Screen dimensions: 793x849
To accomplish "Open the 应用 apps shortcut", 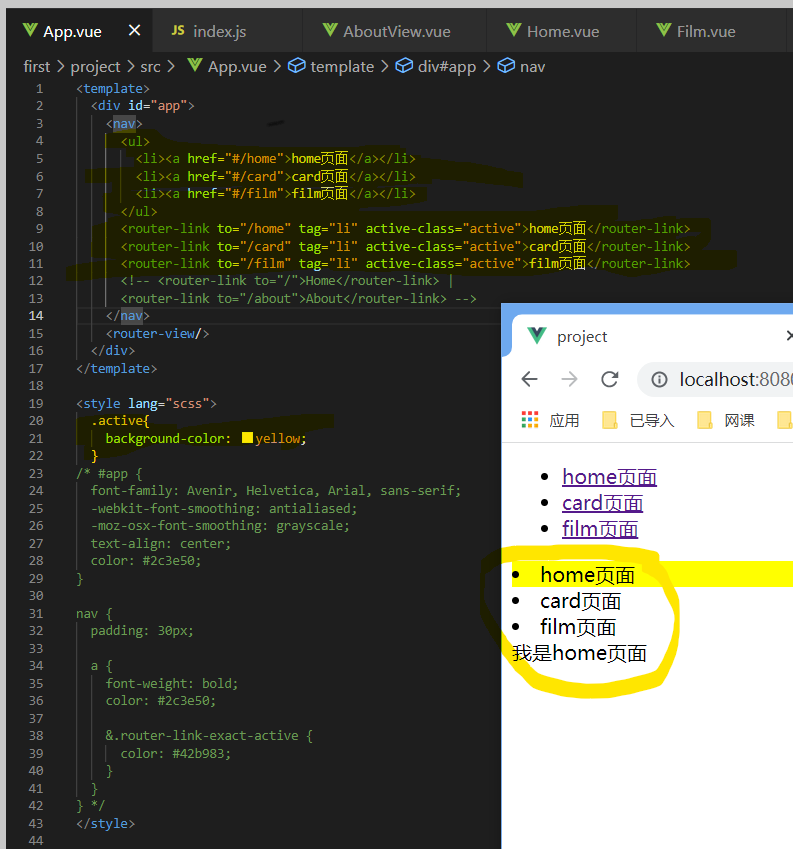I will click(550, 420).
